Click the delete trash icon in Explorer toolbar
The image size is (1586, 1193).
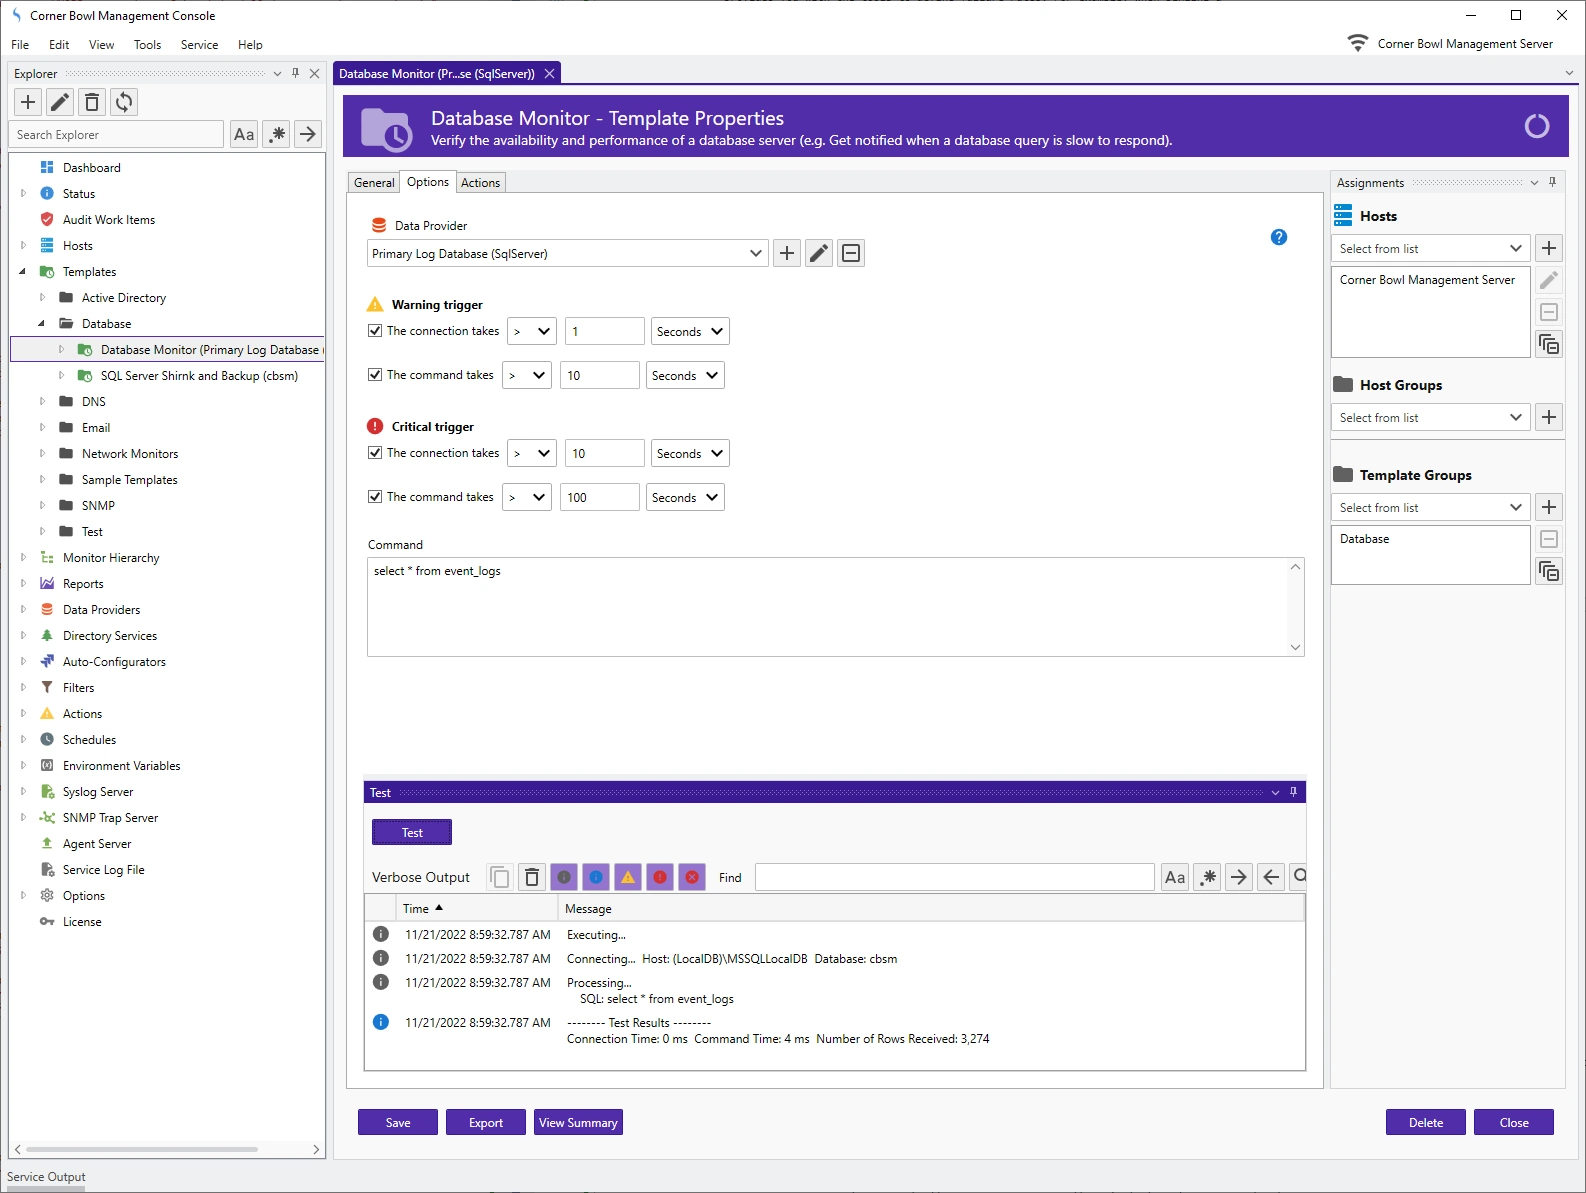pos(92,102)
